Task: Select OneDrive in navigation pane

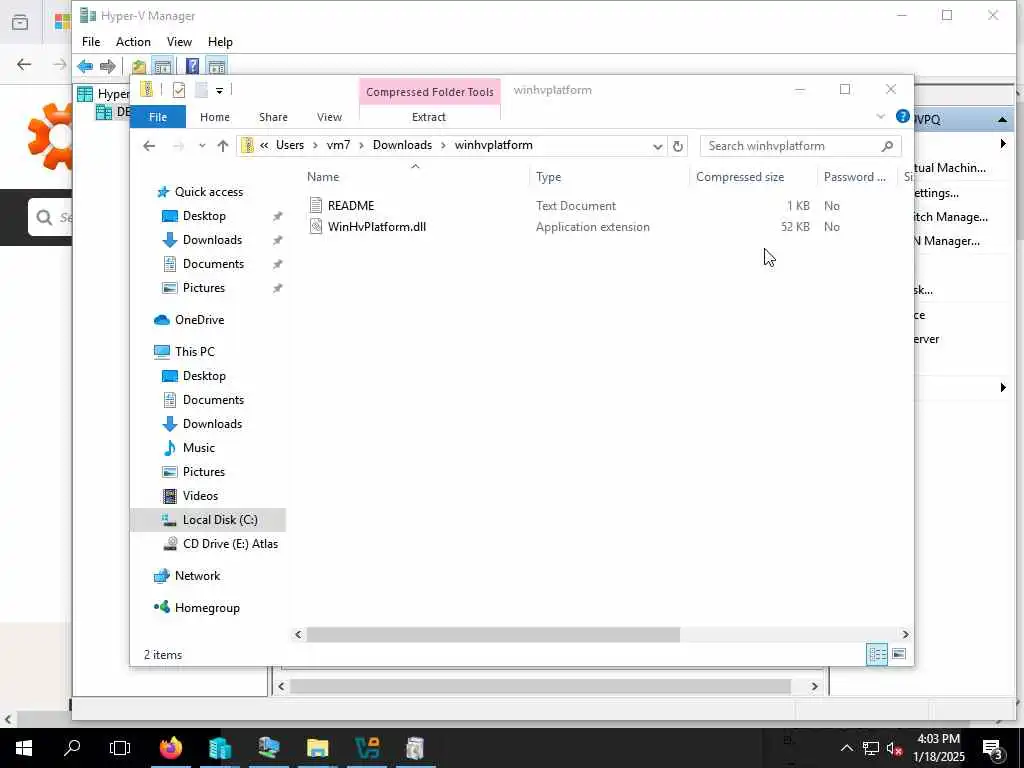Action: [199, 320]
